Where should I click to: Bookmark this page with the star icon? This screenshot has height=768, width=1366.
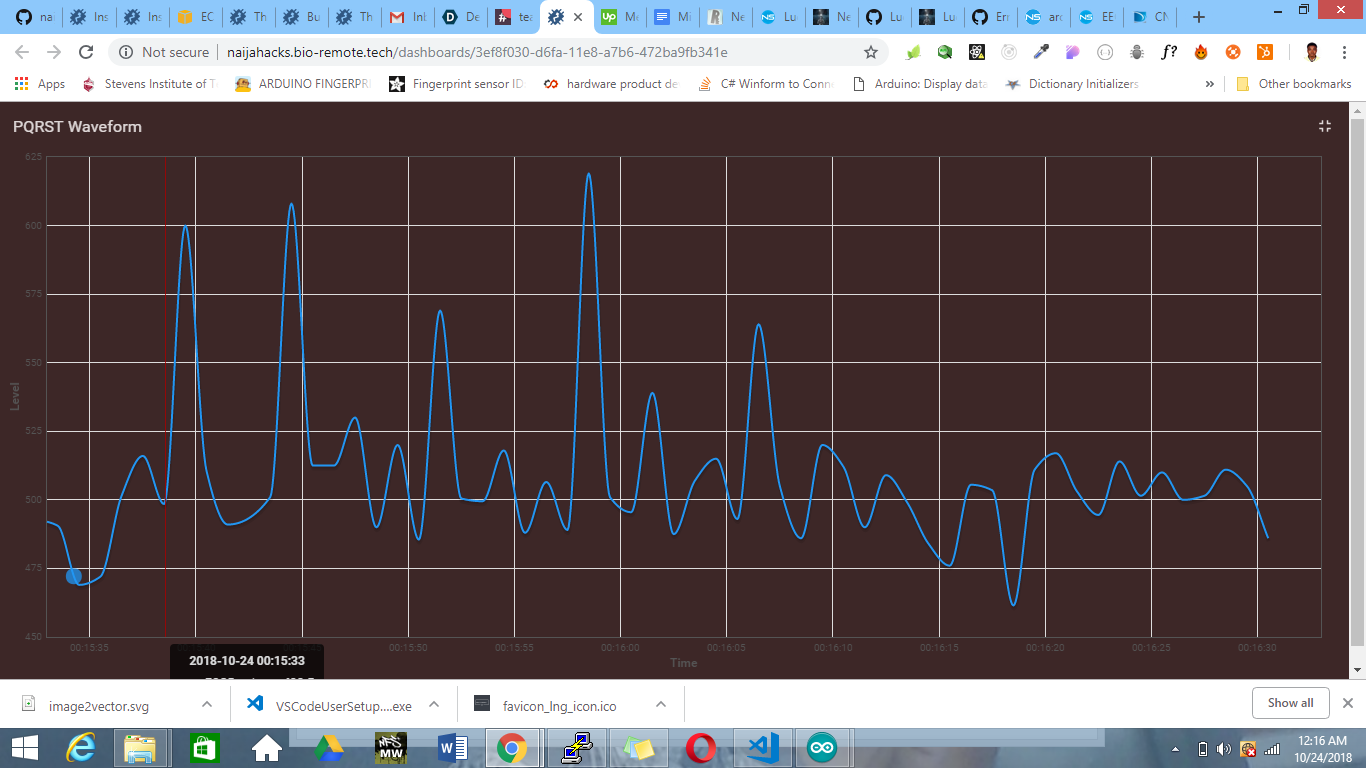point(871,52)
